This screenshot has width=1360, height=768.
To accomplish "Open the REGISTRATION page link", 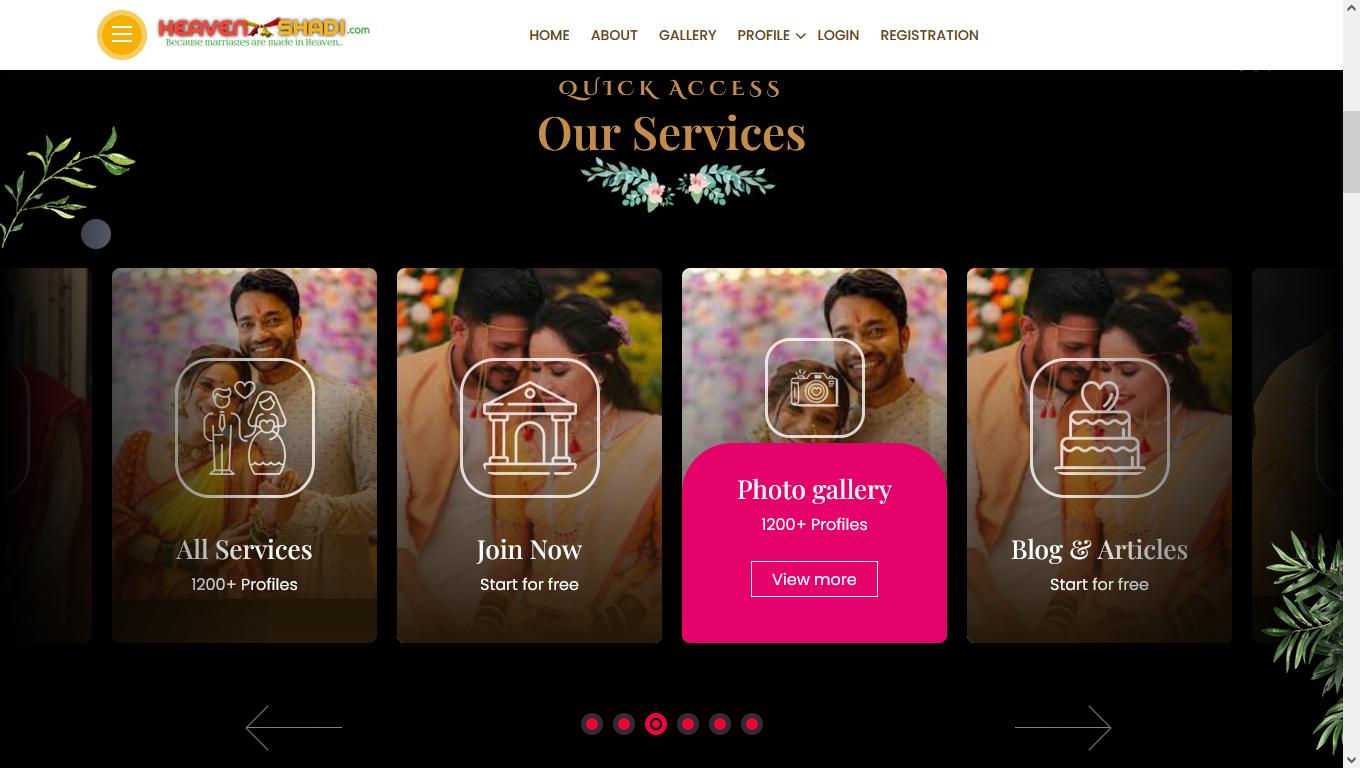I will (929, 35).
